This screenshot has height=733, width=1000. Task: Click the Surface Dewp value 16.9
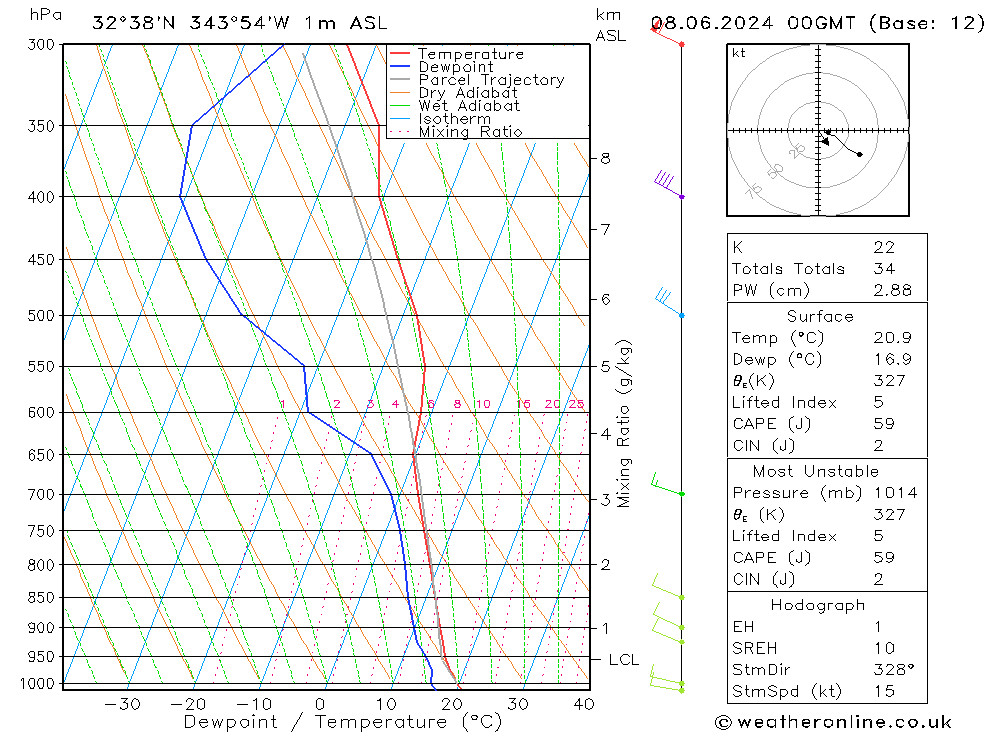point(892,359)
